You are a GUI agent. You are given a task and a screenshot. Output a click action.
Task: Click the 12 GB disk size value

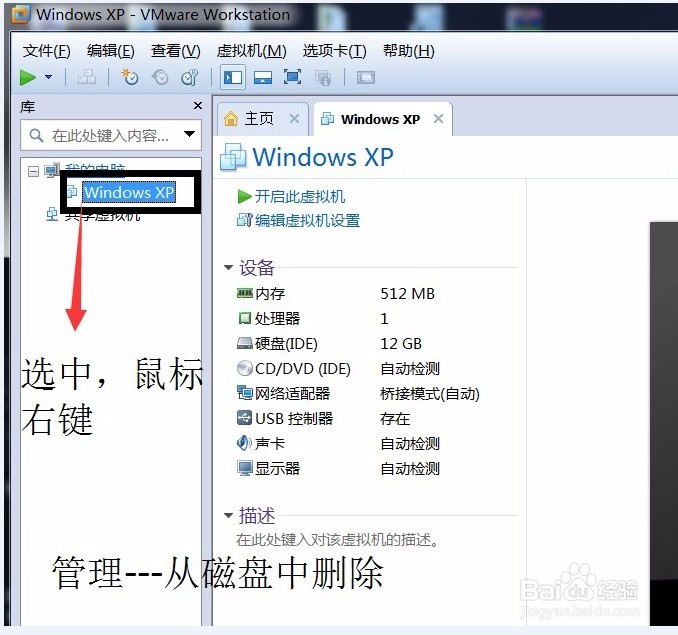click(x=401, y=344)
